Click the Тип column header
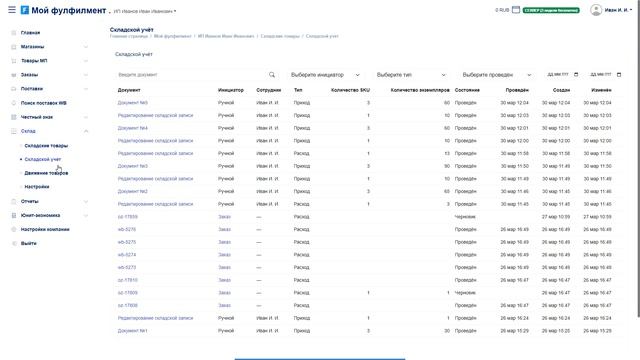The height and width of the screenshot is (360, 640). pyautogui.click(x=298, y=90)
